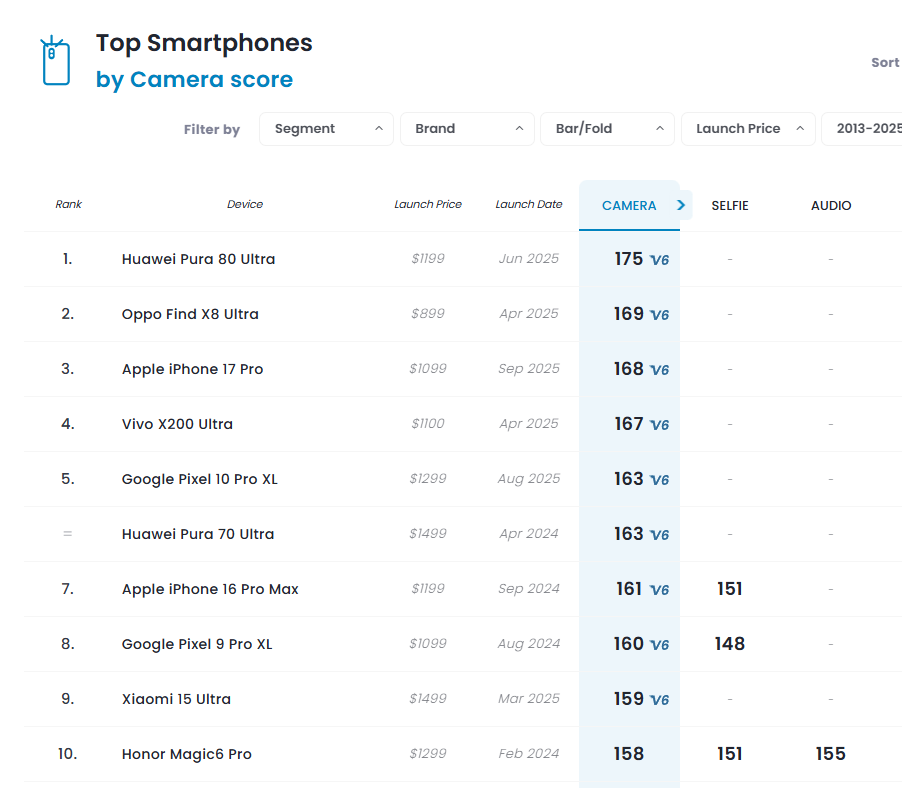Viewport: 902px width, 788px height.
Task: Click the Launch Price column header
Action: pos(428,204)
